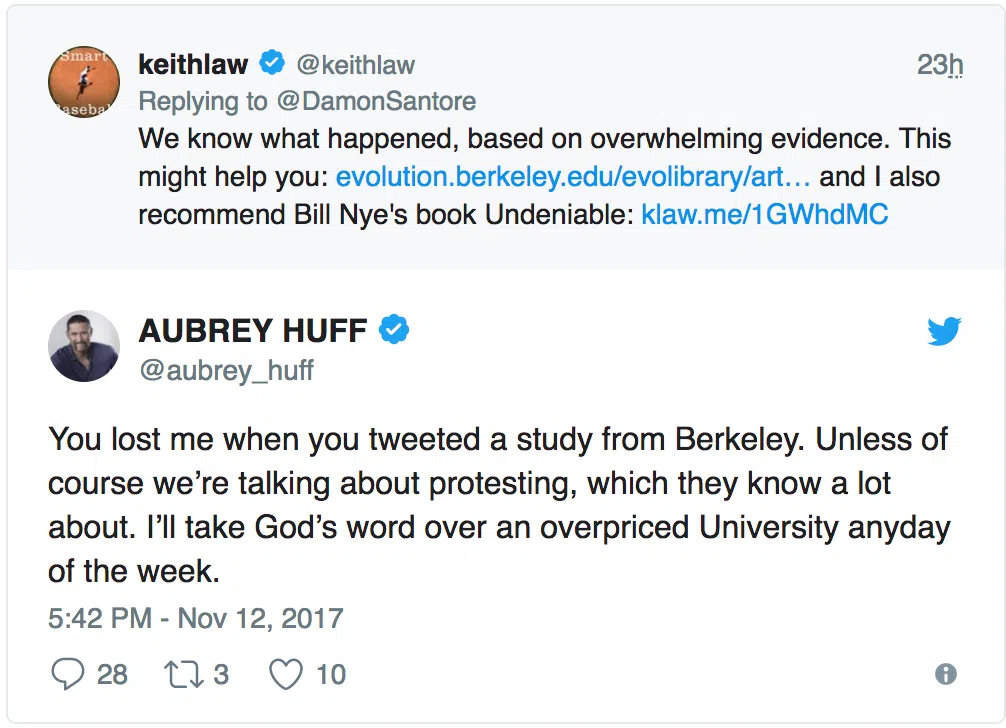Screen dimensions: 1006x728
Task: Click the 10 likes count
Action: tap(331, 674)
